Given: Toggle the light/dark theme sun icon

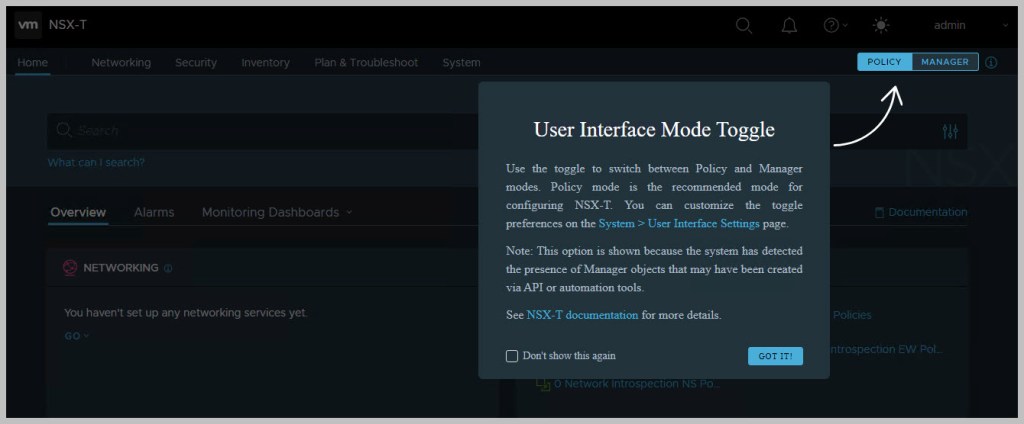Looking at the screenshot, I should pos(880,25).
